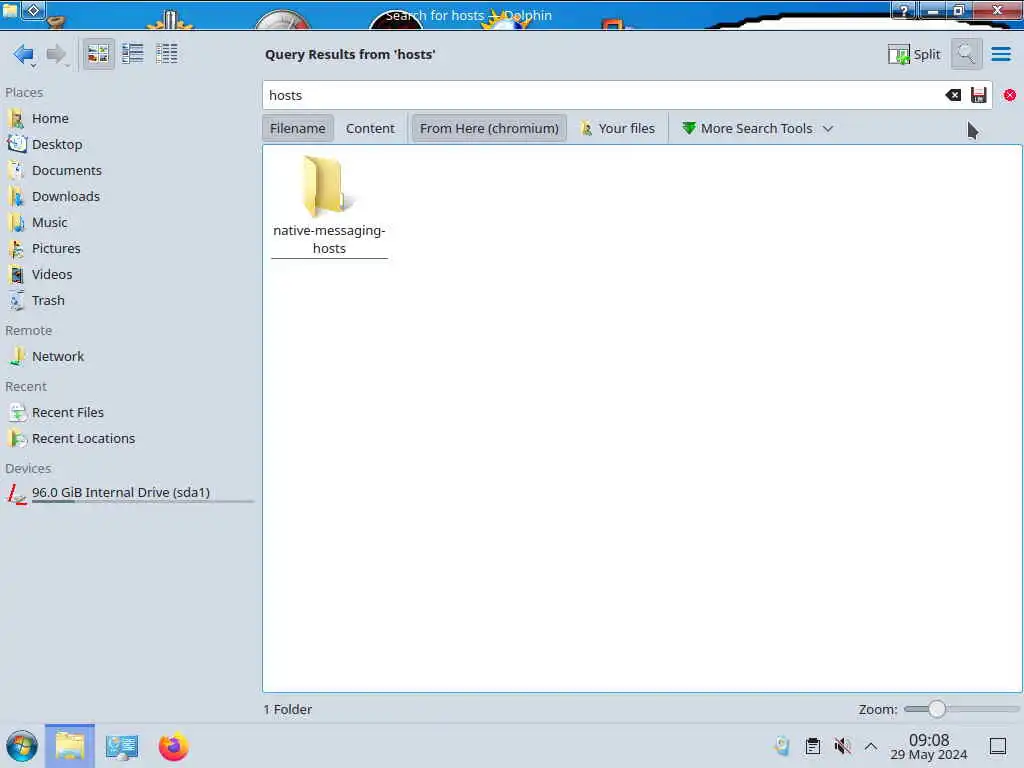
Task: Open Recent Files entry
Action: 67,413
